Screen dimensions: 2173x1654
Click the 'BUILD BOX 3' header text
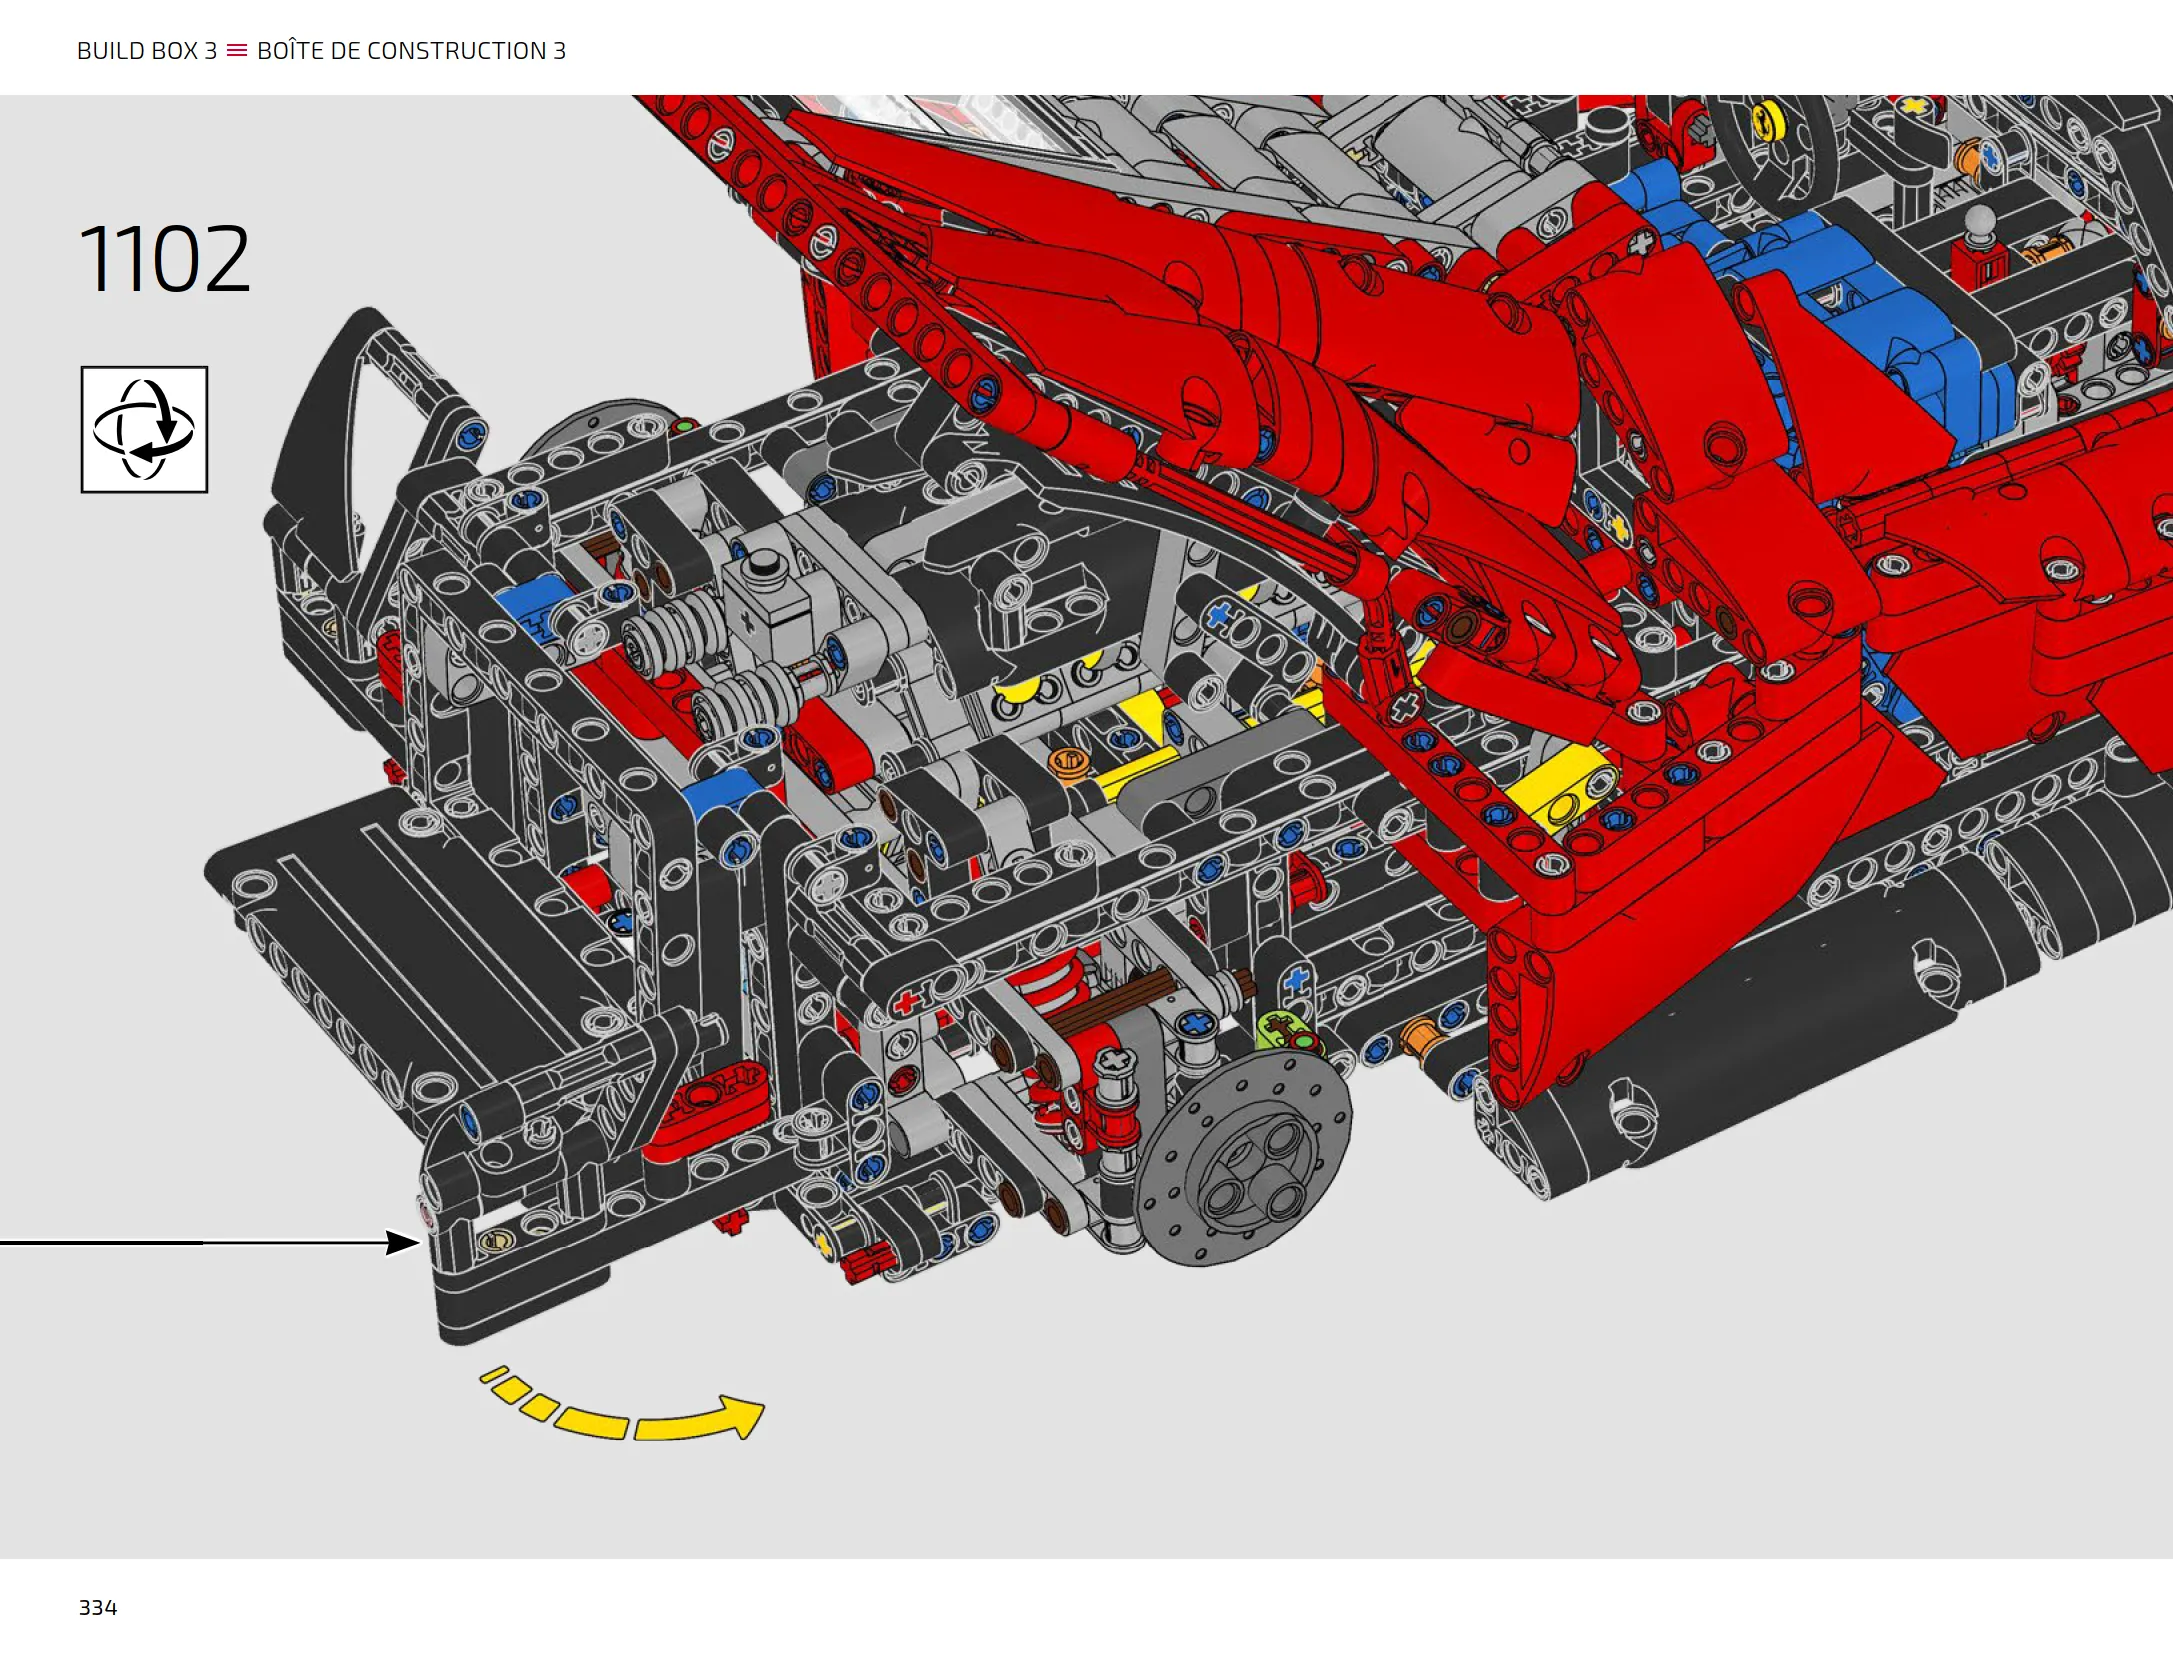point(147,51)
